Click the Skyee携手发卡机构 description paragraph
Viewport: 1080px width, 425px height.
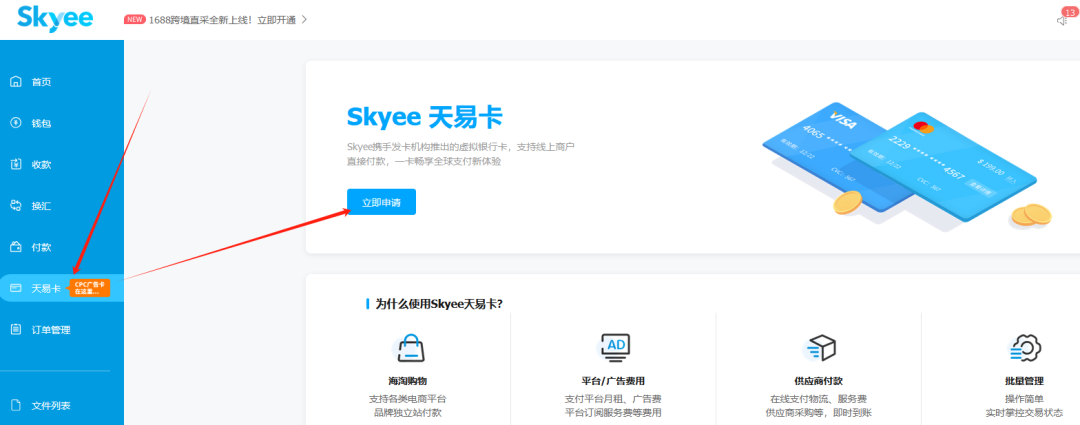[x=460, y=154]
